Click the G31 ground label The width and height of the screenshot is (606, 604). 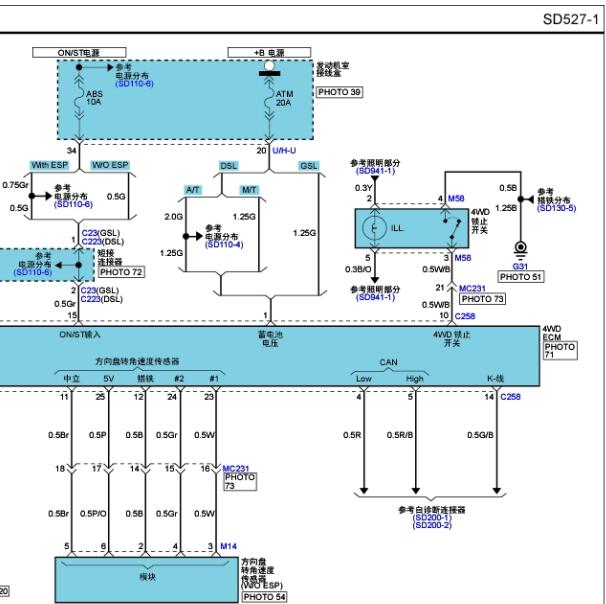coord(520,266)
